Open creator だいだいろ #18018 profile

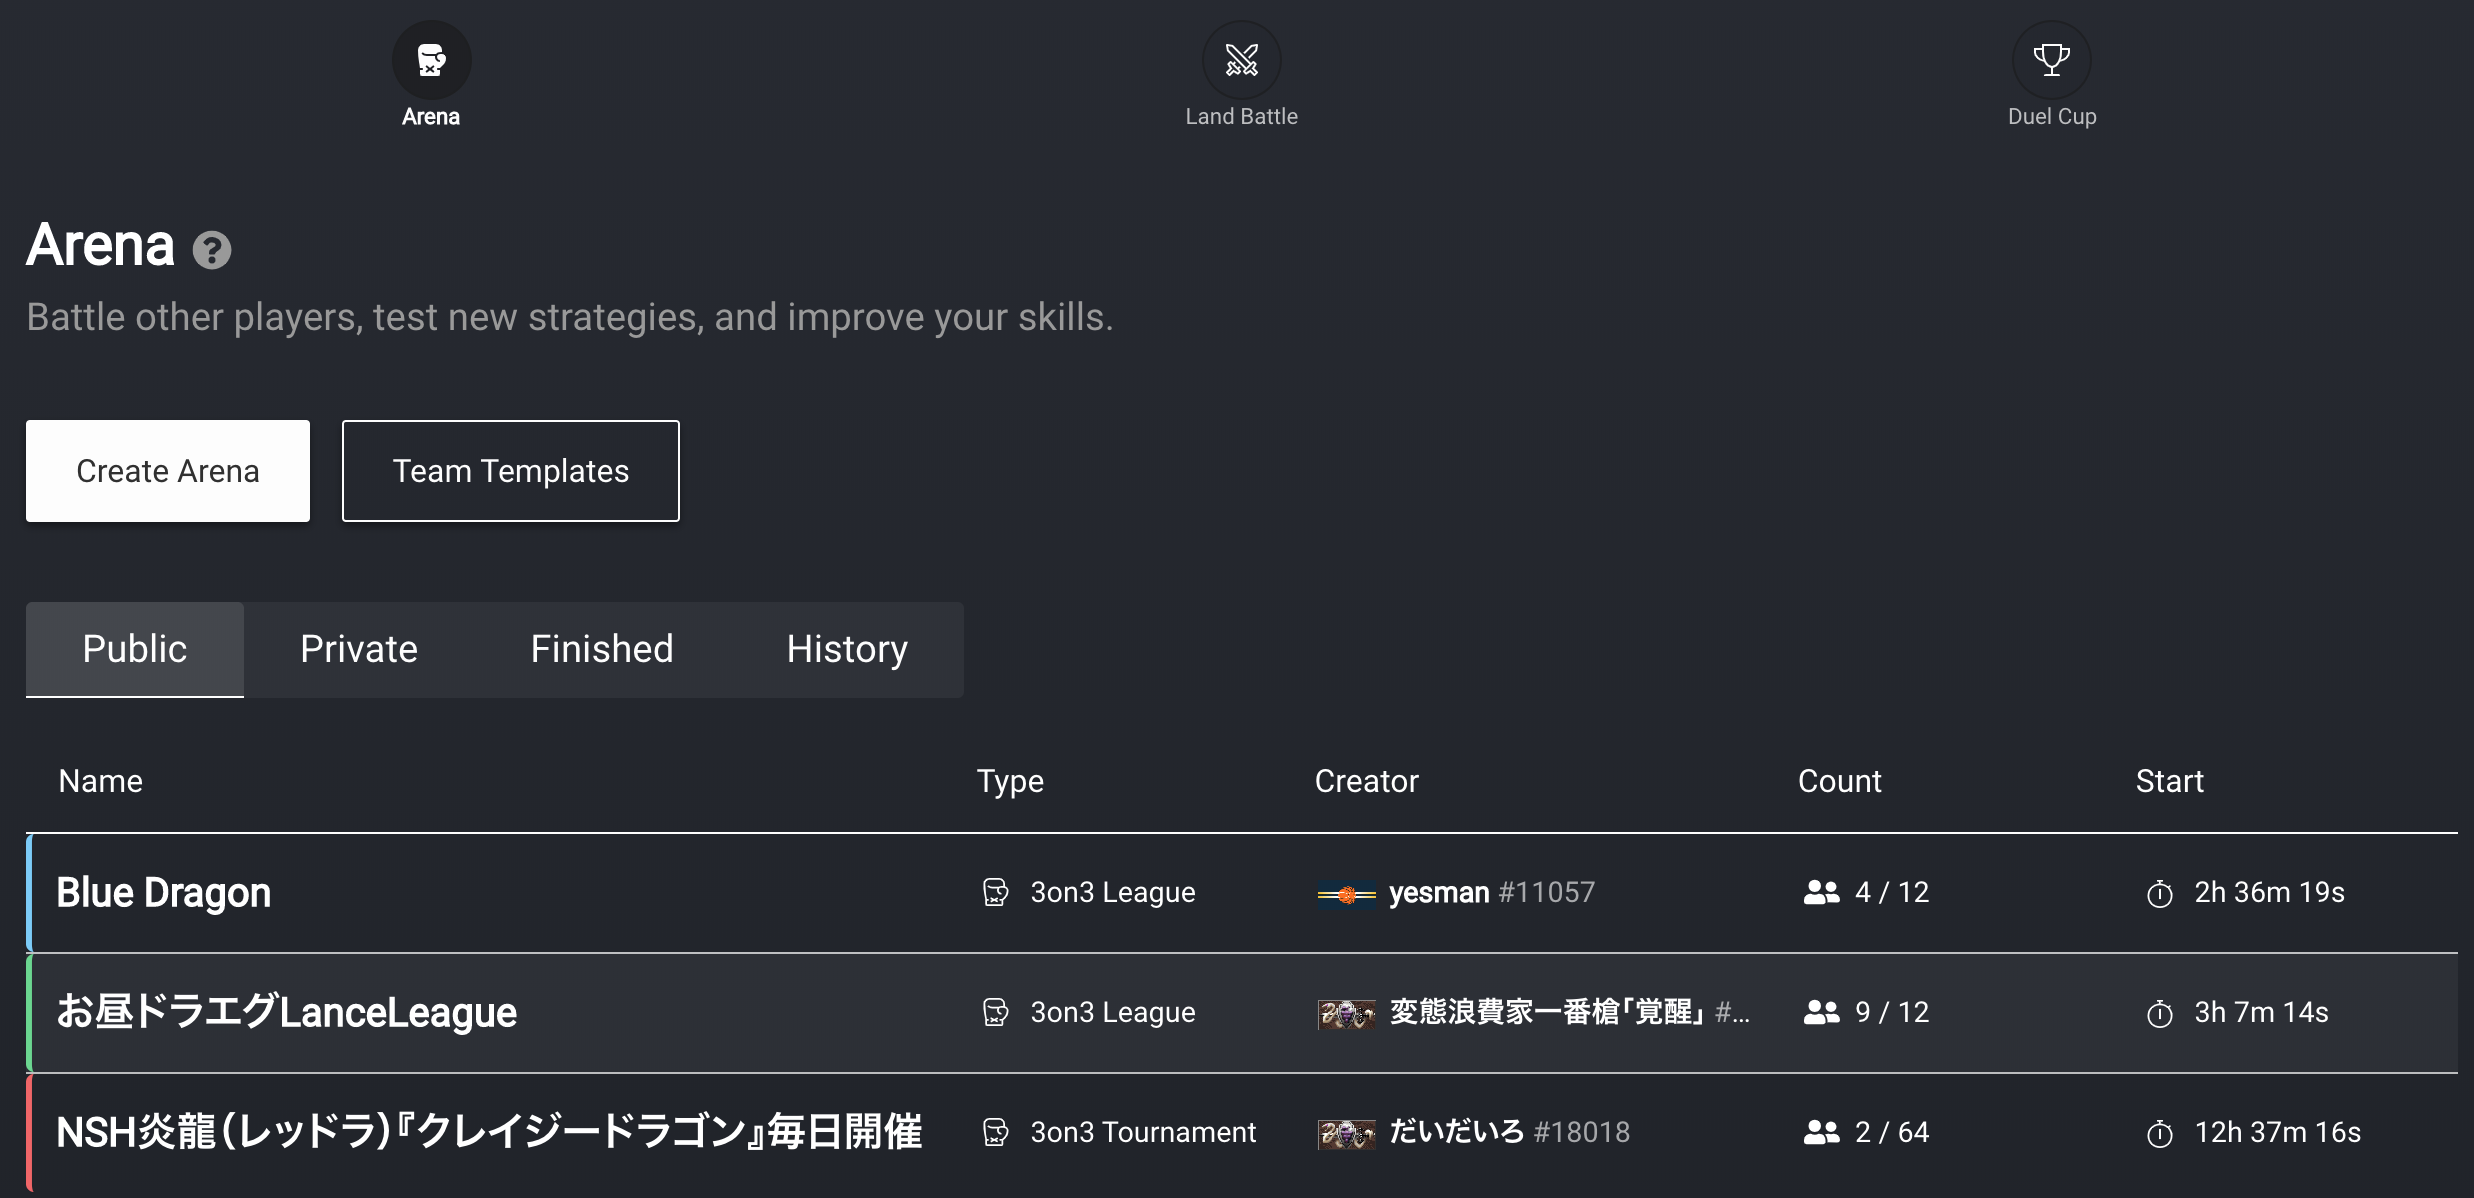(x=1509, y=1132)
